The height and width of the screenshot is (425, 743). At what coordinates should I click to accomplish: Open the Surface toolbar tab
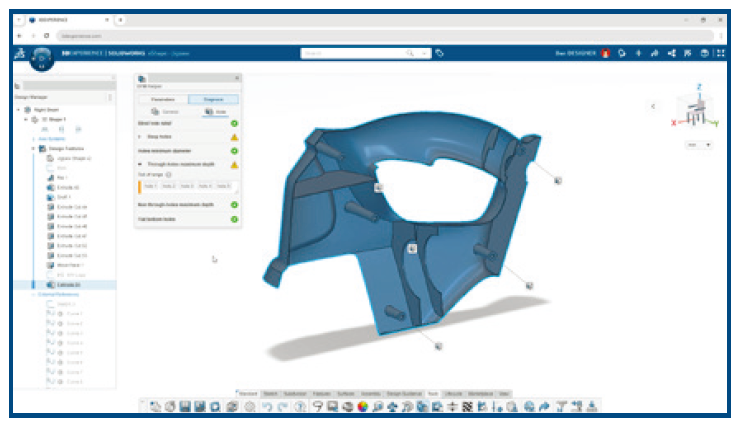tap(345, 394)
